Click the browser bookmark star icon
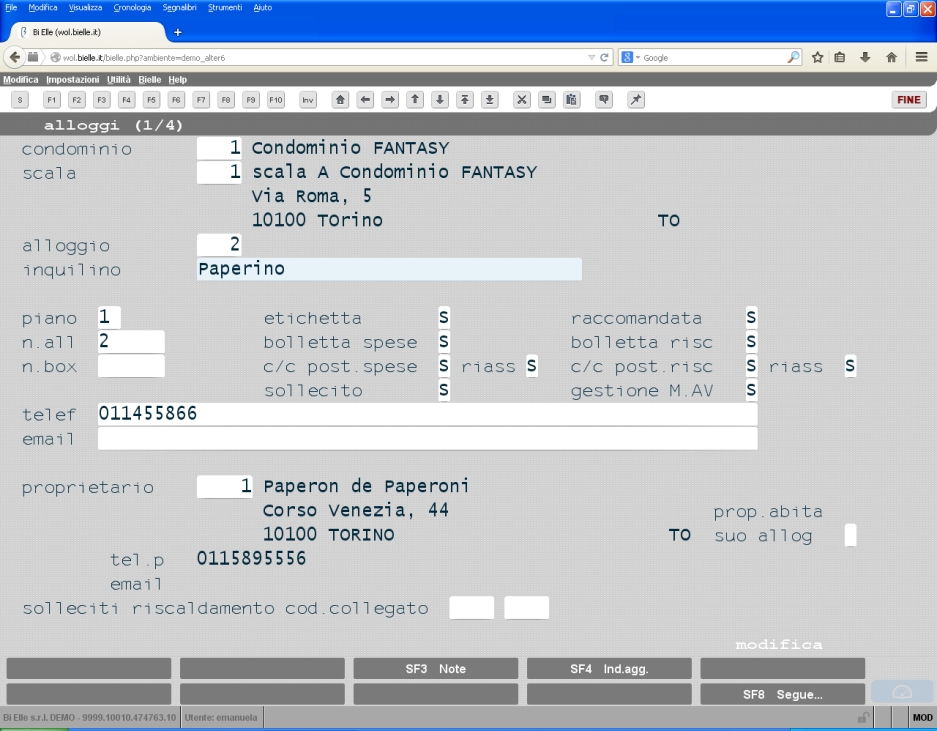Image resolution: width=937 pixels, height=731 pixels. tap(817, 57)
